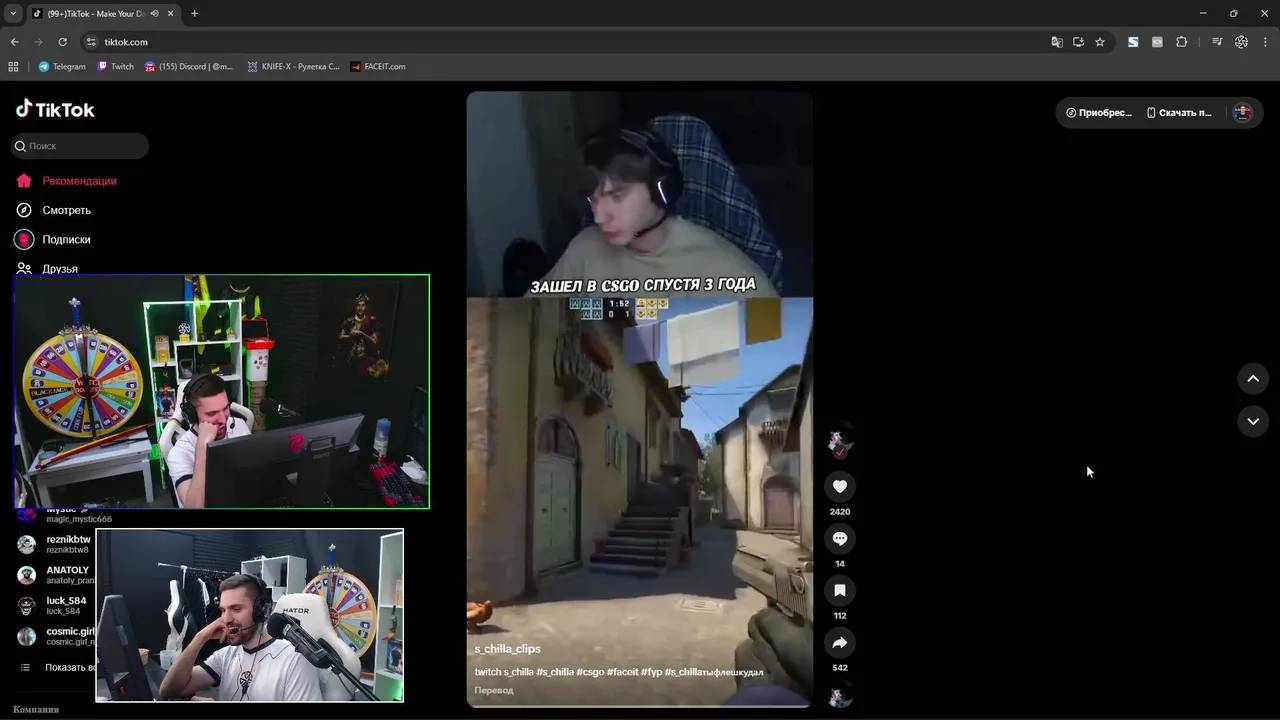Open tab search dropdown arrow
Image resolution: width=1280 pixels, height=720 pixels.
13,14
